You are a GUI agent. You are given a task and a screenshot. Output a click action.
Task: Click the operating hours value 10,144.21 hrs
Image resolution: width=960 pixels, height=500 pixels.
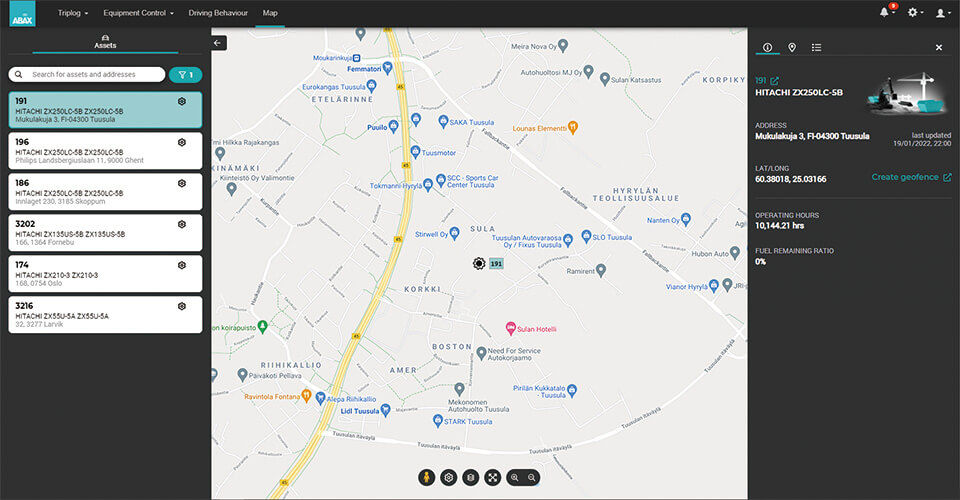[779, 226]
